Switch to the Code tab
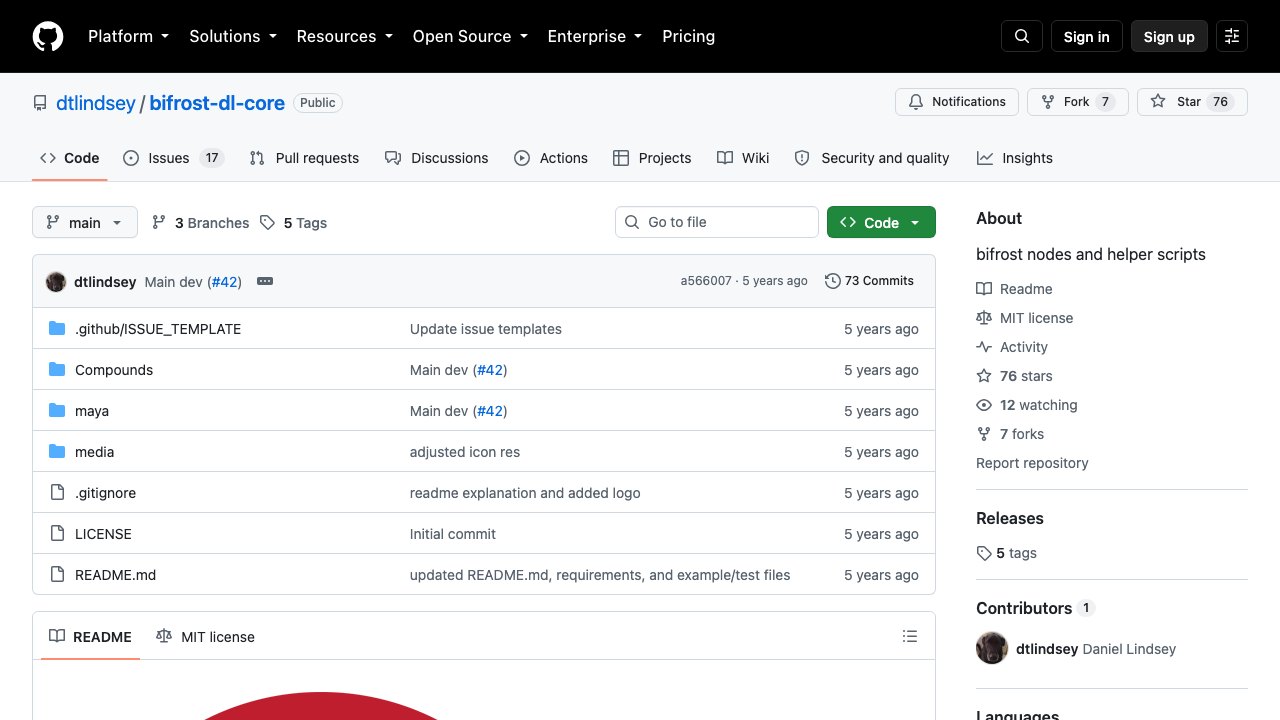Viewport: 1280px width, 720px height. pyautogui.click(x=69, y=158)
